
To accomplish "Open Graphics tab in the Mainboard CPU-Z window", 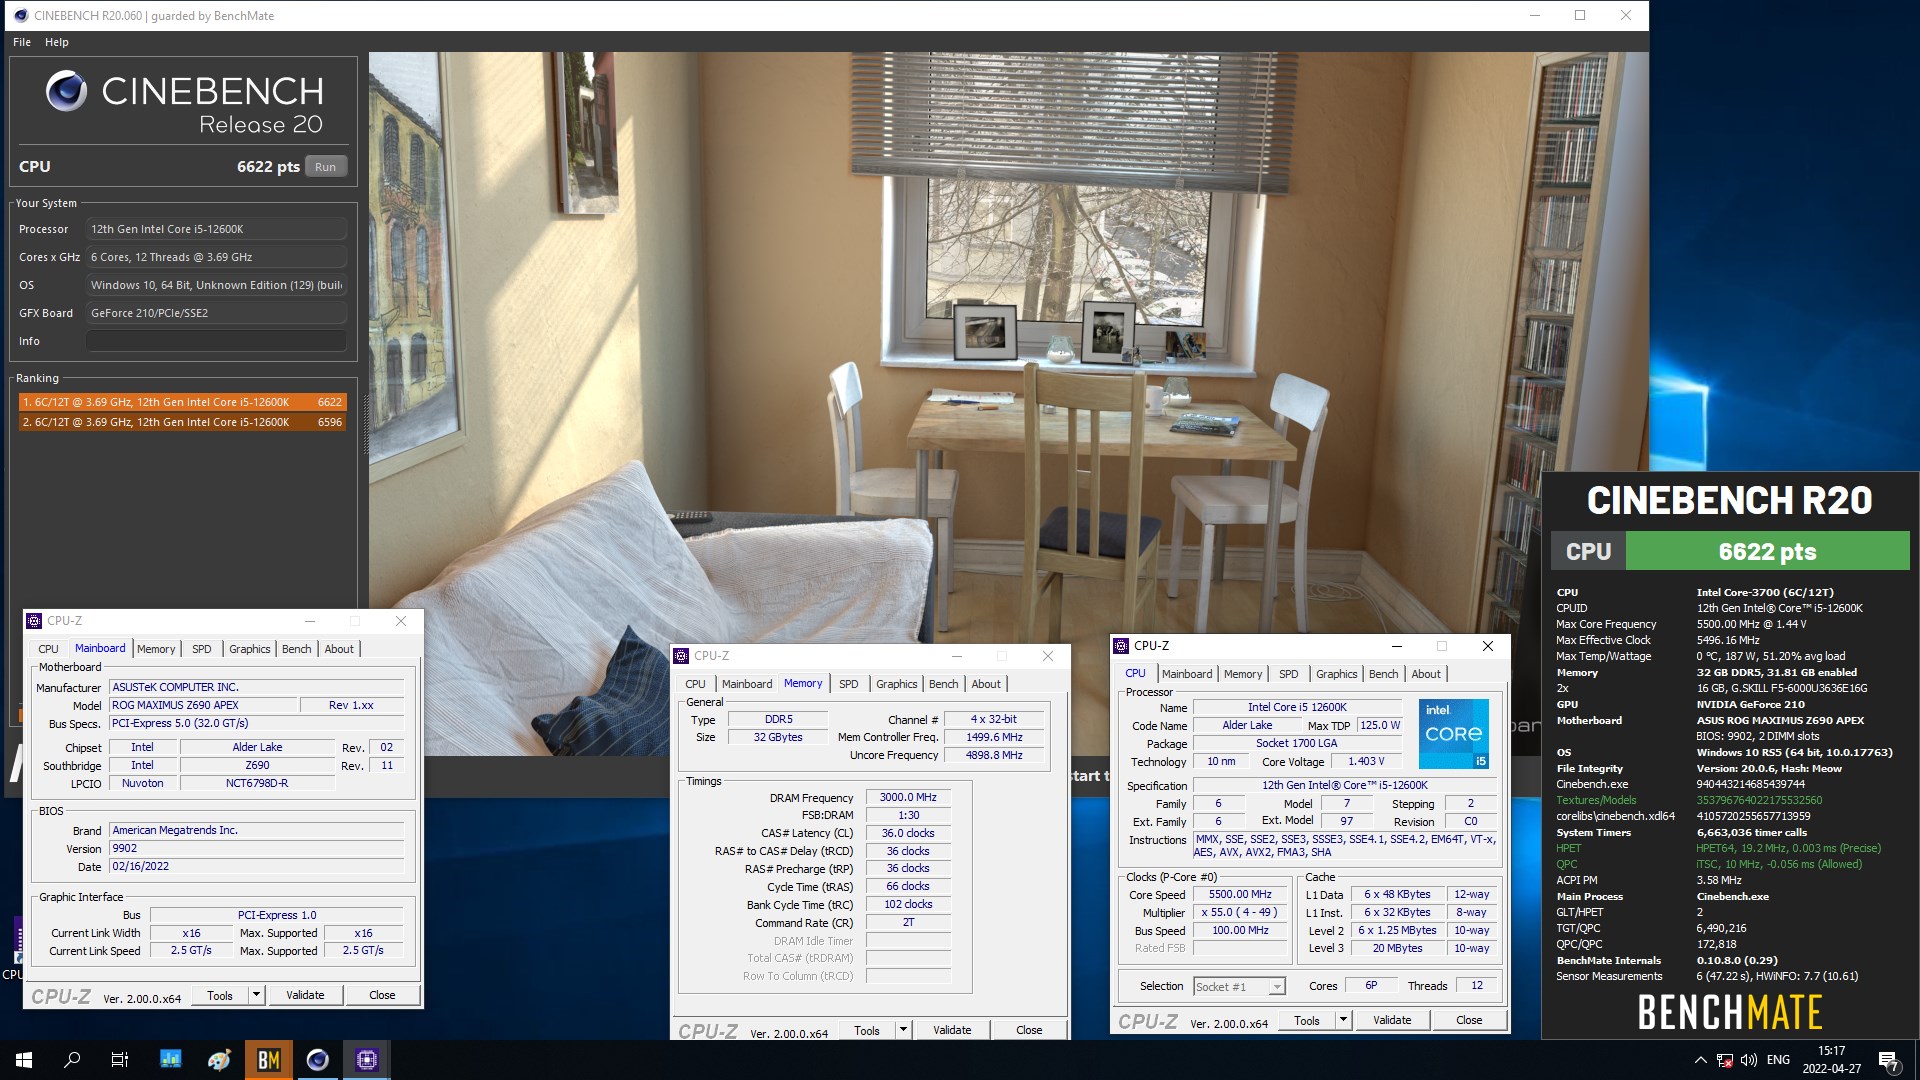I will point(249,649).
